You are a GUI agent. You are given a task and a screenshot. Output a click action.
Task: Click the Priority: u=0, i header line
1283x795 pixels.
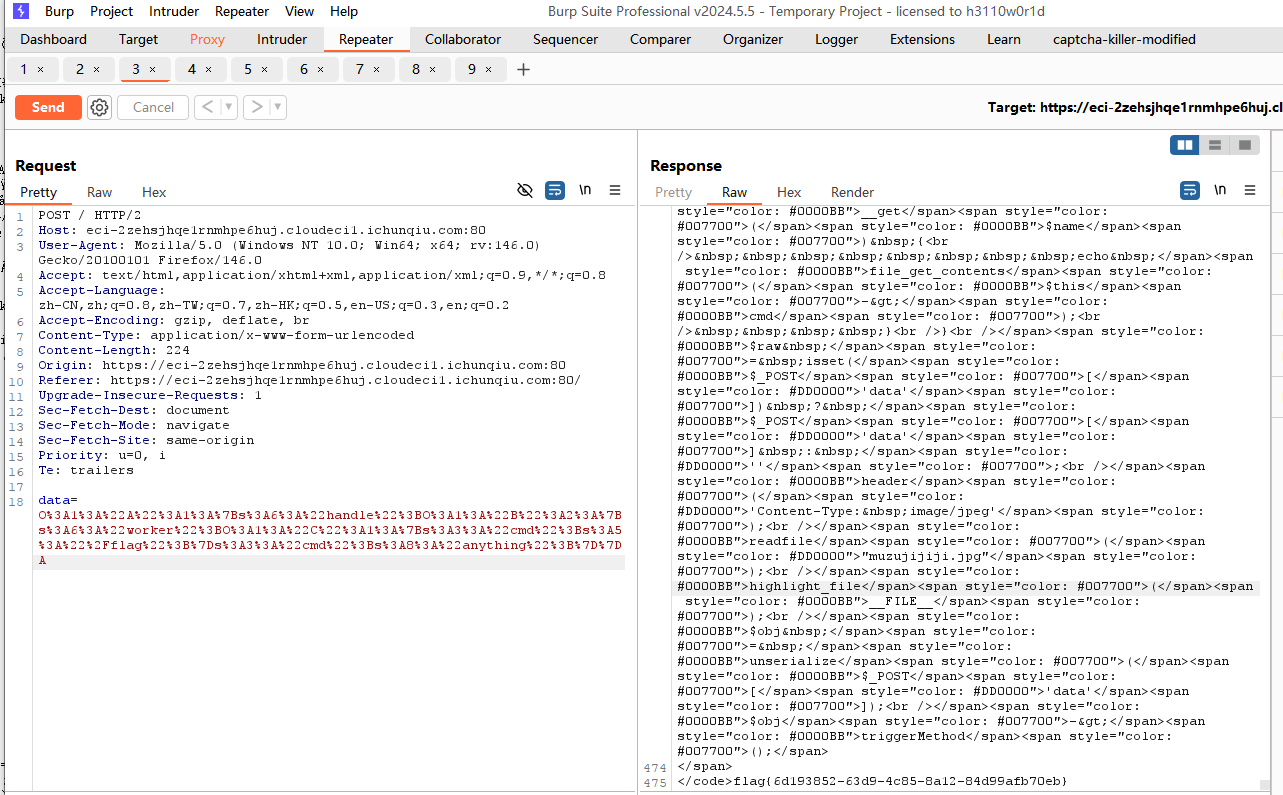102,455
